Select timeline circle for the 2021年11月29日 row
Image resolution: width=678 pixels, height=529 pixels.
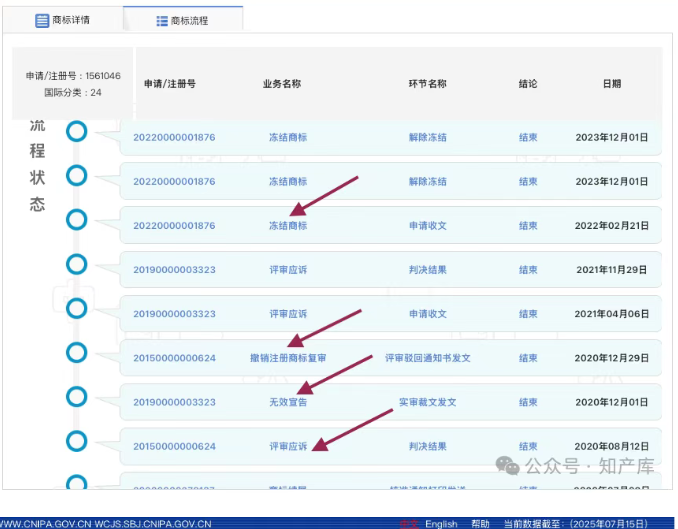click(77, 264)
